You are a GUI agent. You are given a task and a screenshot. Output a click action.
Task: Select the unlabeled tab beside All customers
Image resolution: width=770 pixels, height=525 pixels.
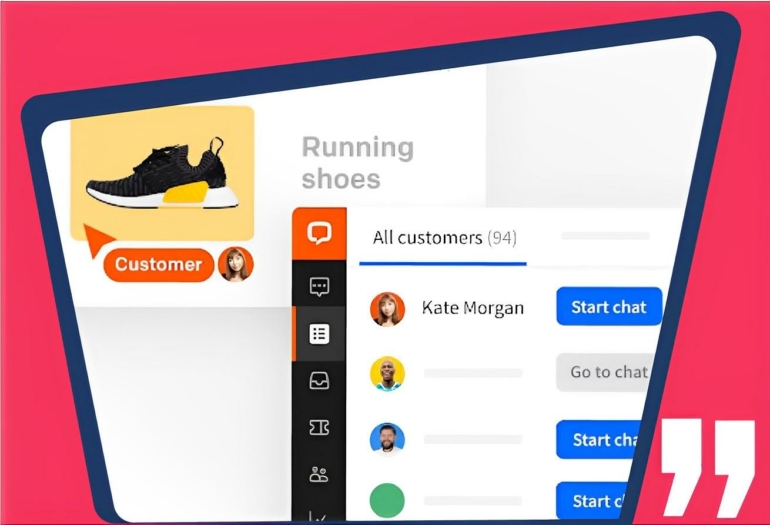pyautogui.click(x=604, y=237)
